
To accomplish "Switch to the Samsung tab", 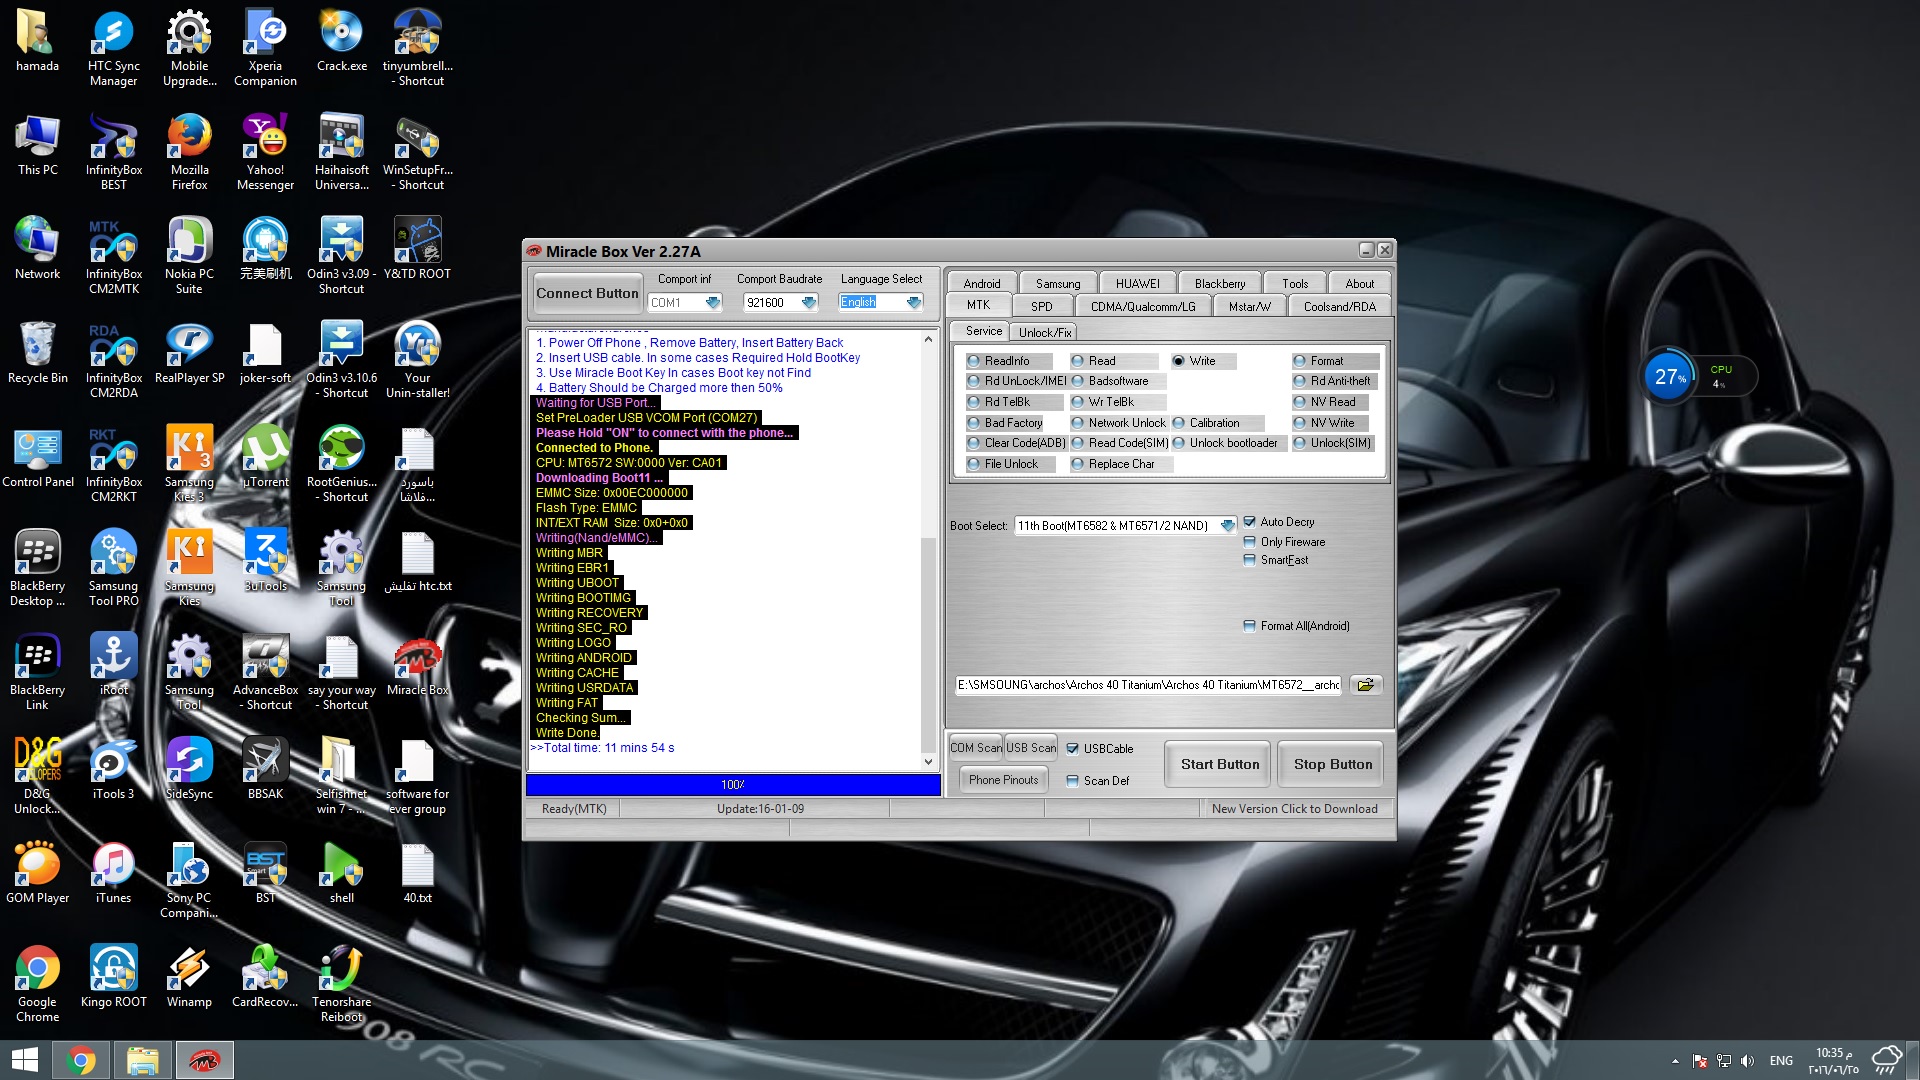I will coord(1058,283).
